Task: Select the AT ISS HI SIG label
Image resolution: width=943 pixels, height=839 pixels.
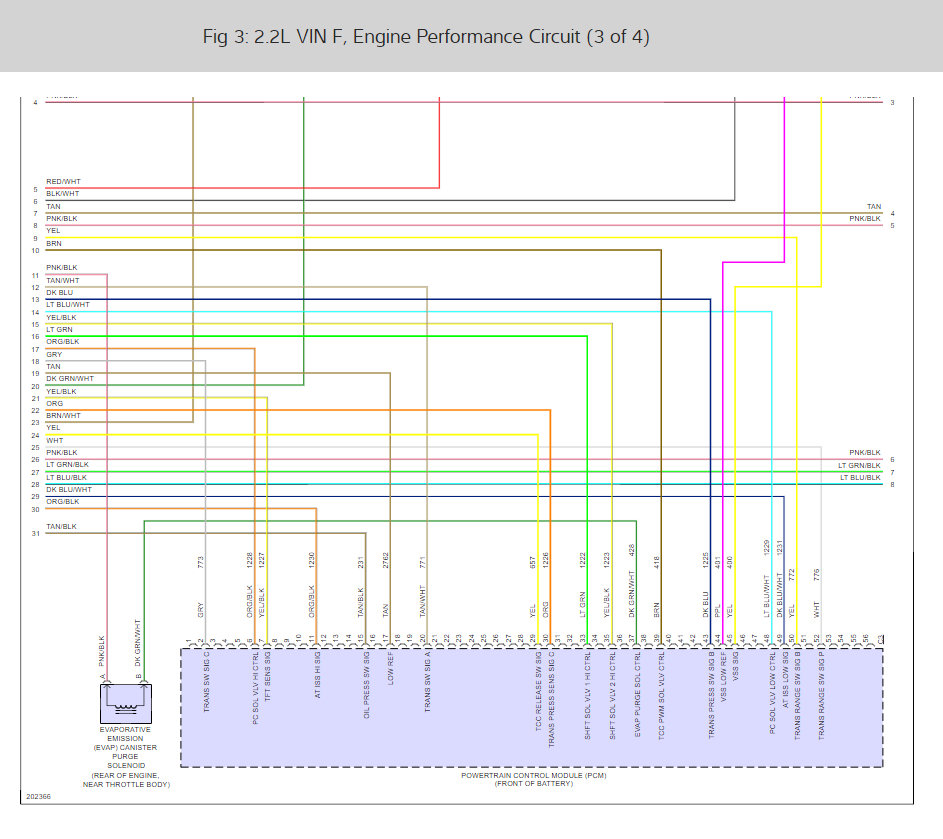Action: 318,675
